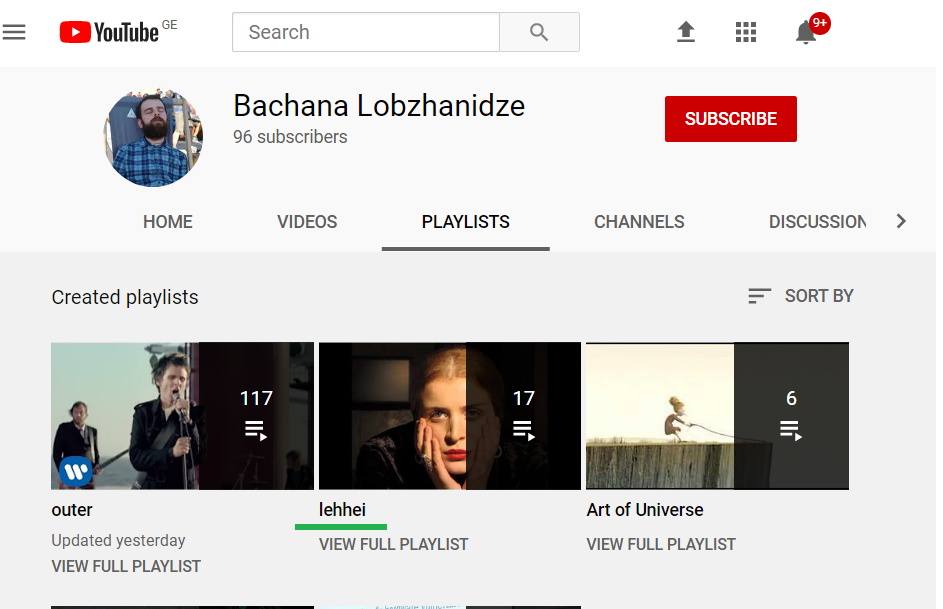This screenshot has height=609, width=943.
Task: Click the 9+ notification badge
Action: pyautogui.click(x=820, y=23)
